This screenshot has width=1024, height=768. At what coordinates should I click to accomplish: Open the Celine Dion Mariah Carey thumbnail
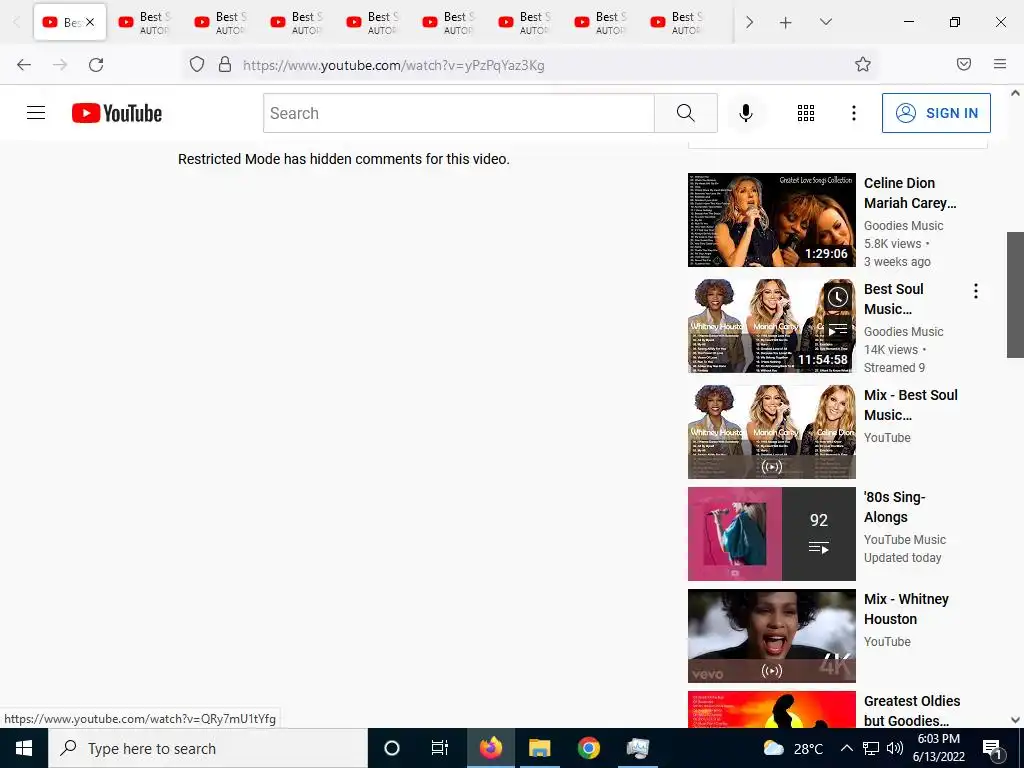(771, 219)
